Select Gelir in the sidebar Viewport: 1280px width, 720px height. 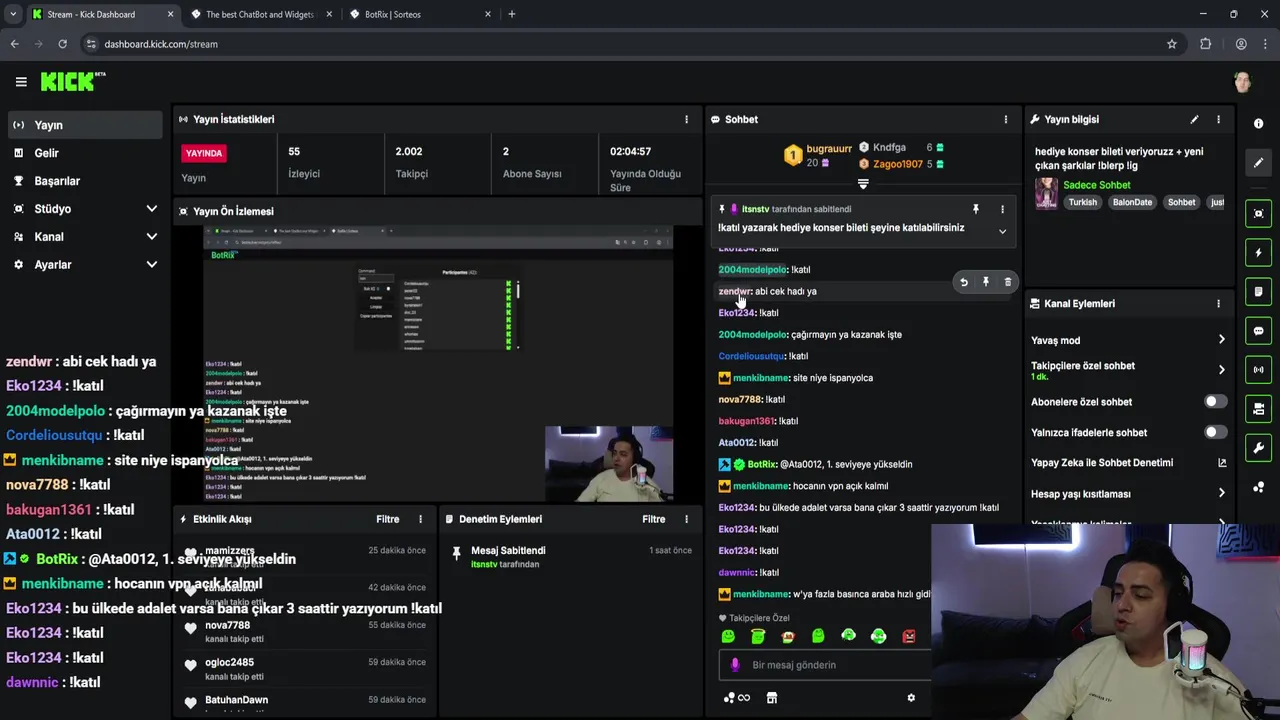pos(84,153)
